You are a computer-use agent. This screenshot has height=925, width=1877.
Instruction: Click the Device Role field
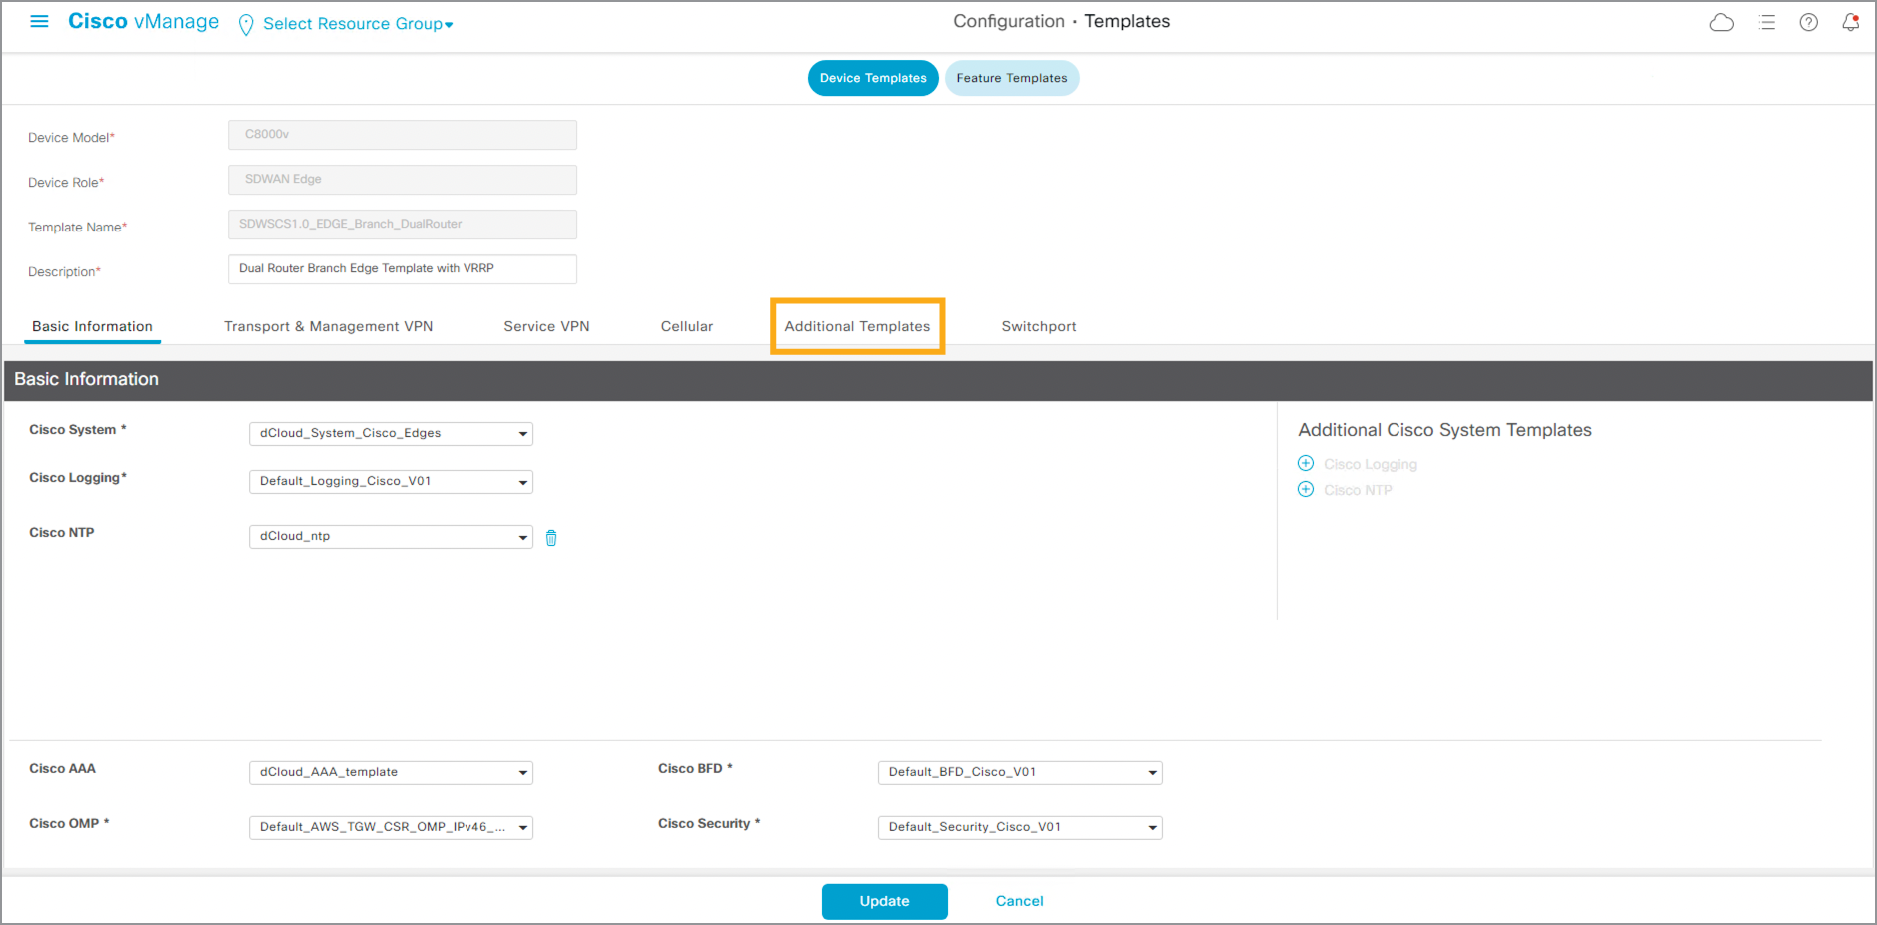click(402, 180)
